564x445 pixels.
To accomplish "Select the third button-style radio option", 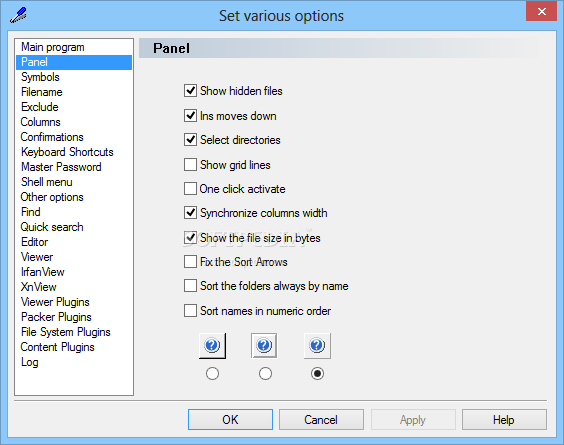I will (317, 374).
